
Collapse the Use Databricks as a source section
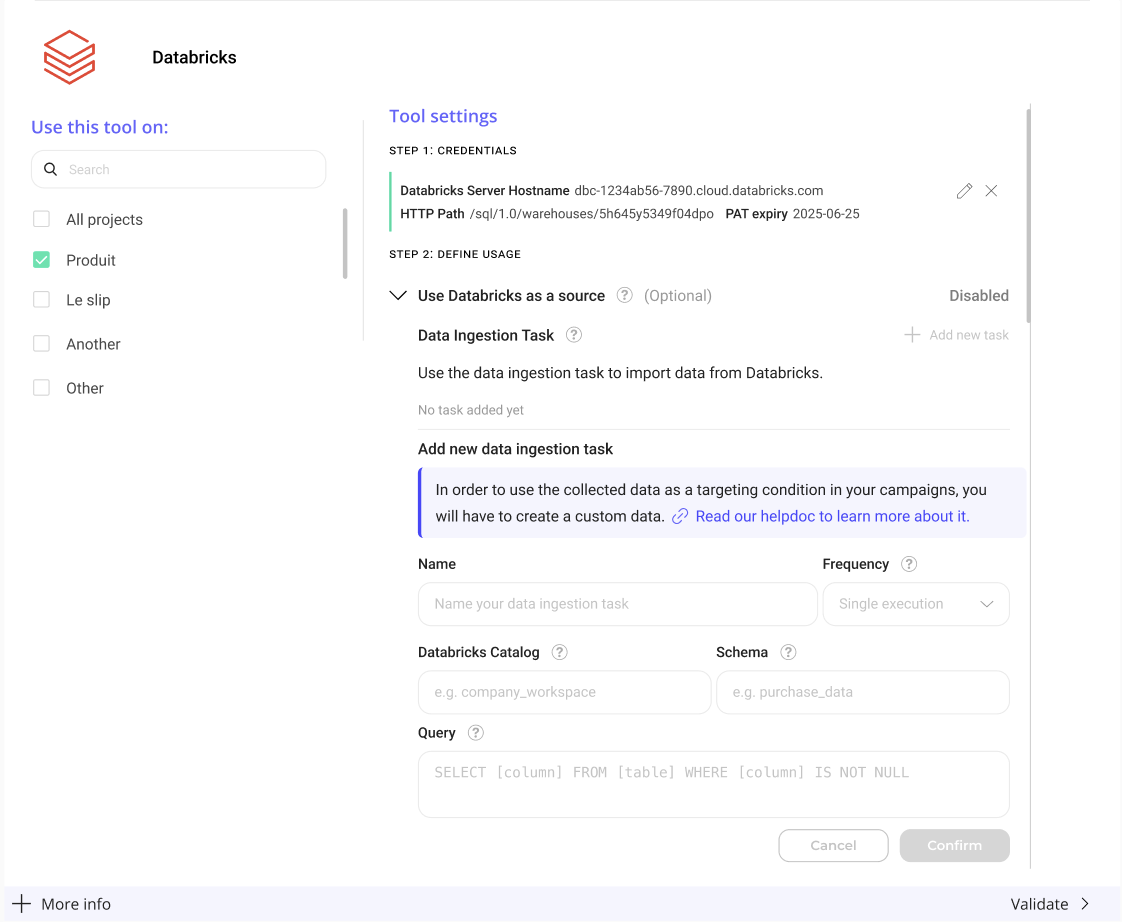[x=398, y=296]
